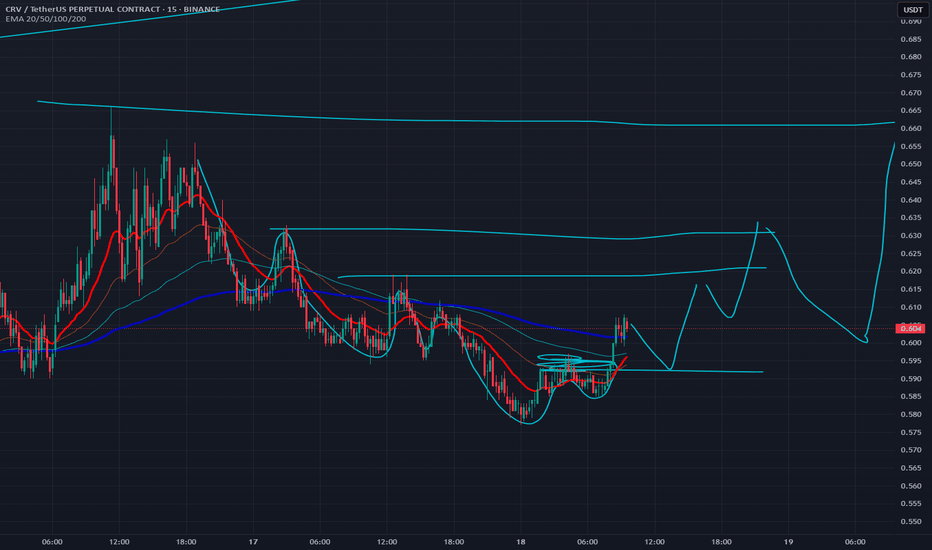Screen dimensions: 932x550
Task: Click the 0.630 price axis label
Action: point(911,235)
